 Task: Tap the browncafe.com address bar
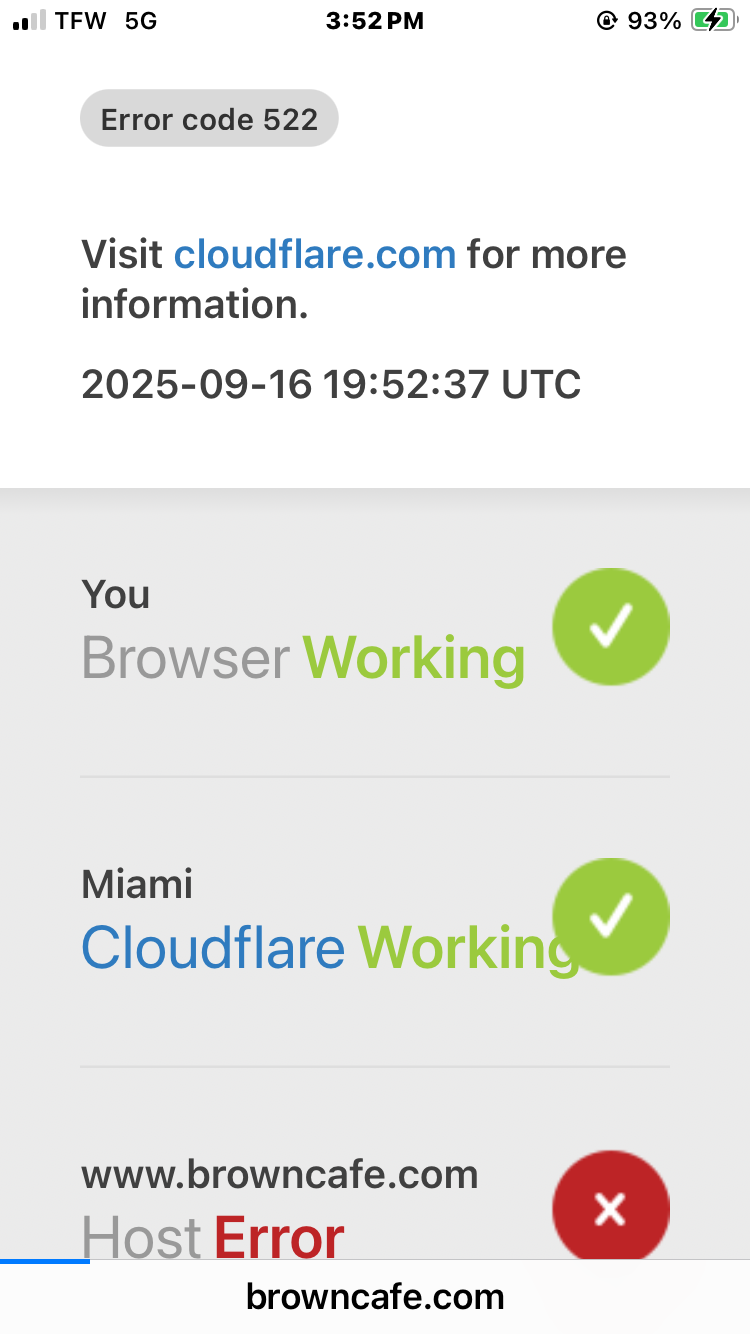[375, 1297]
